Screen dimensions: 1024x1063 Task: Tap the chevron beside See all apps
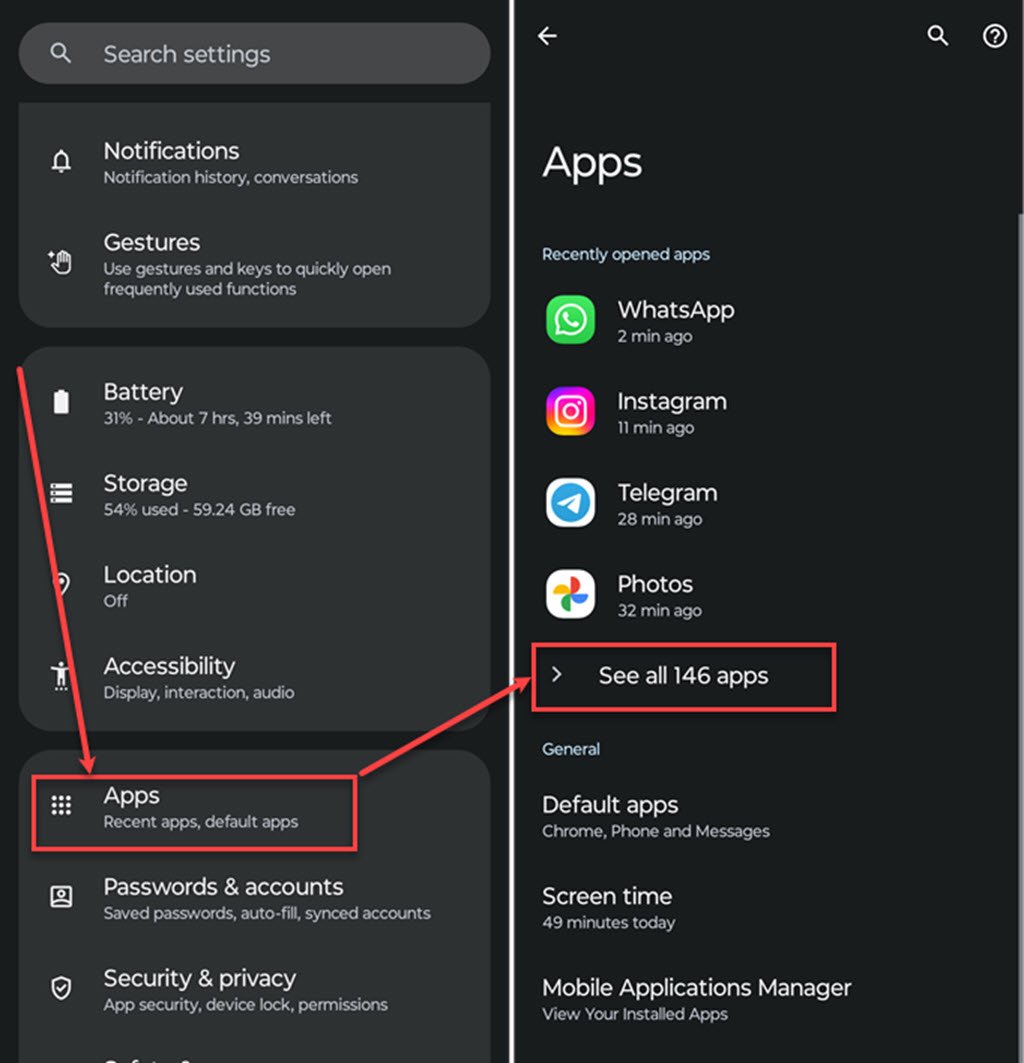[557, 675]
